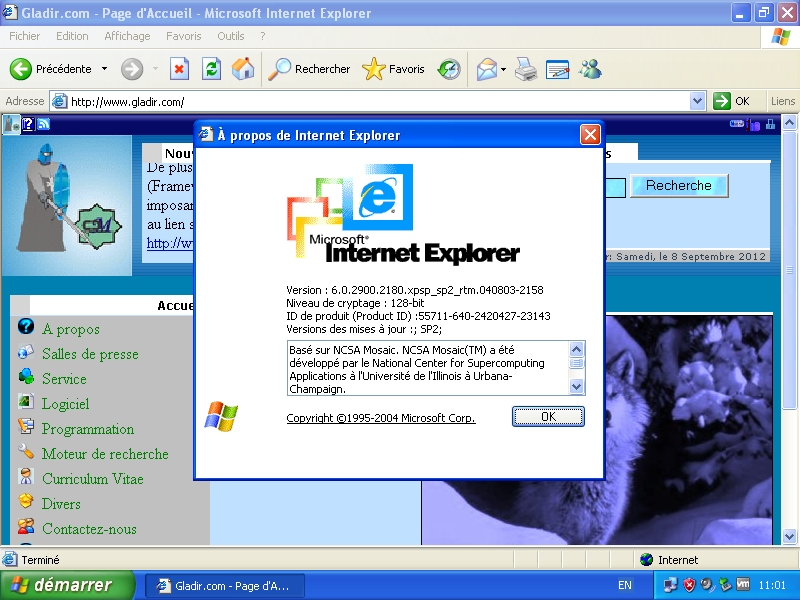Click the 11:01 system clock

coord(772,585)
